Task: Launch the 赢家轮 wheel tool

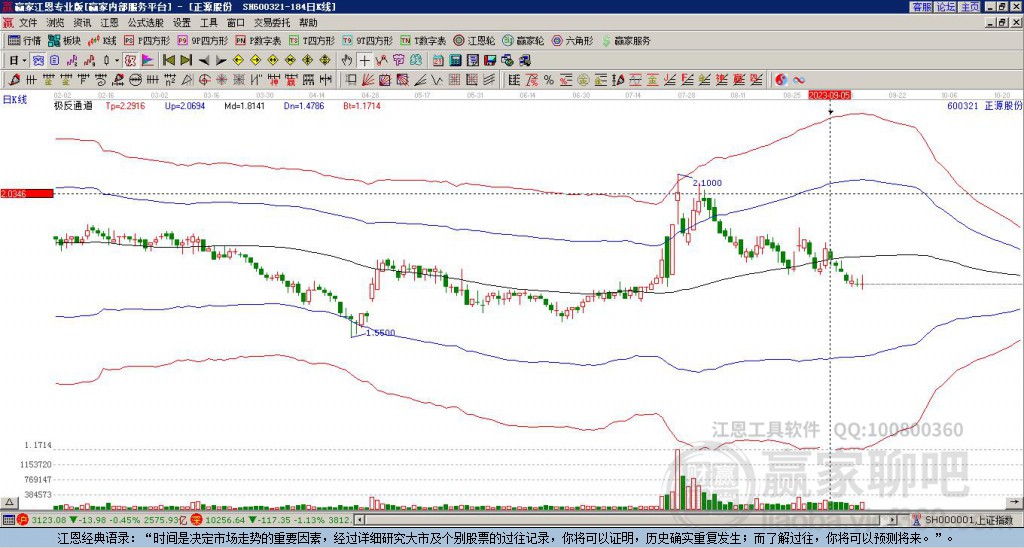Action: [523, 40]
